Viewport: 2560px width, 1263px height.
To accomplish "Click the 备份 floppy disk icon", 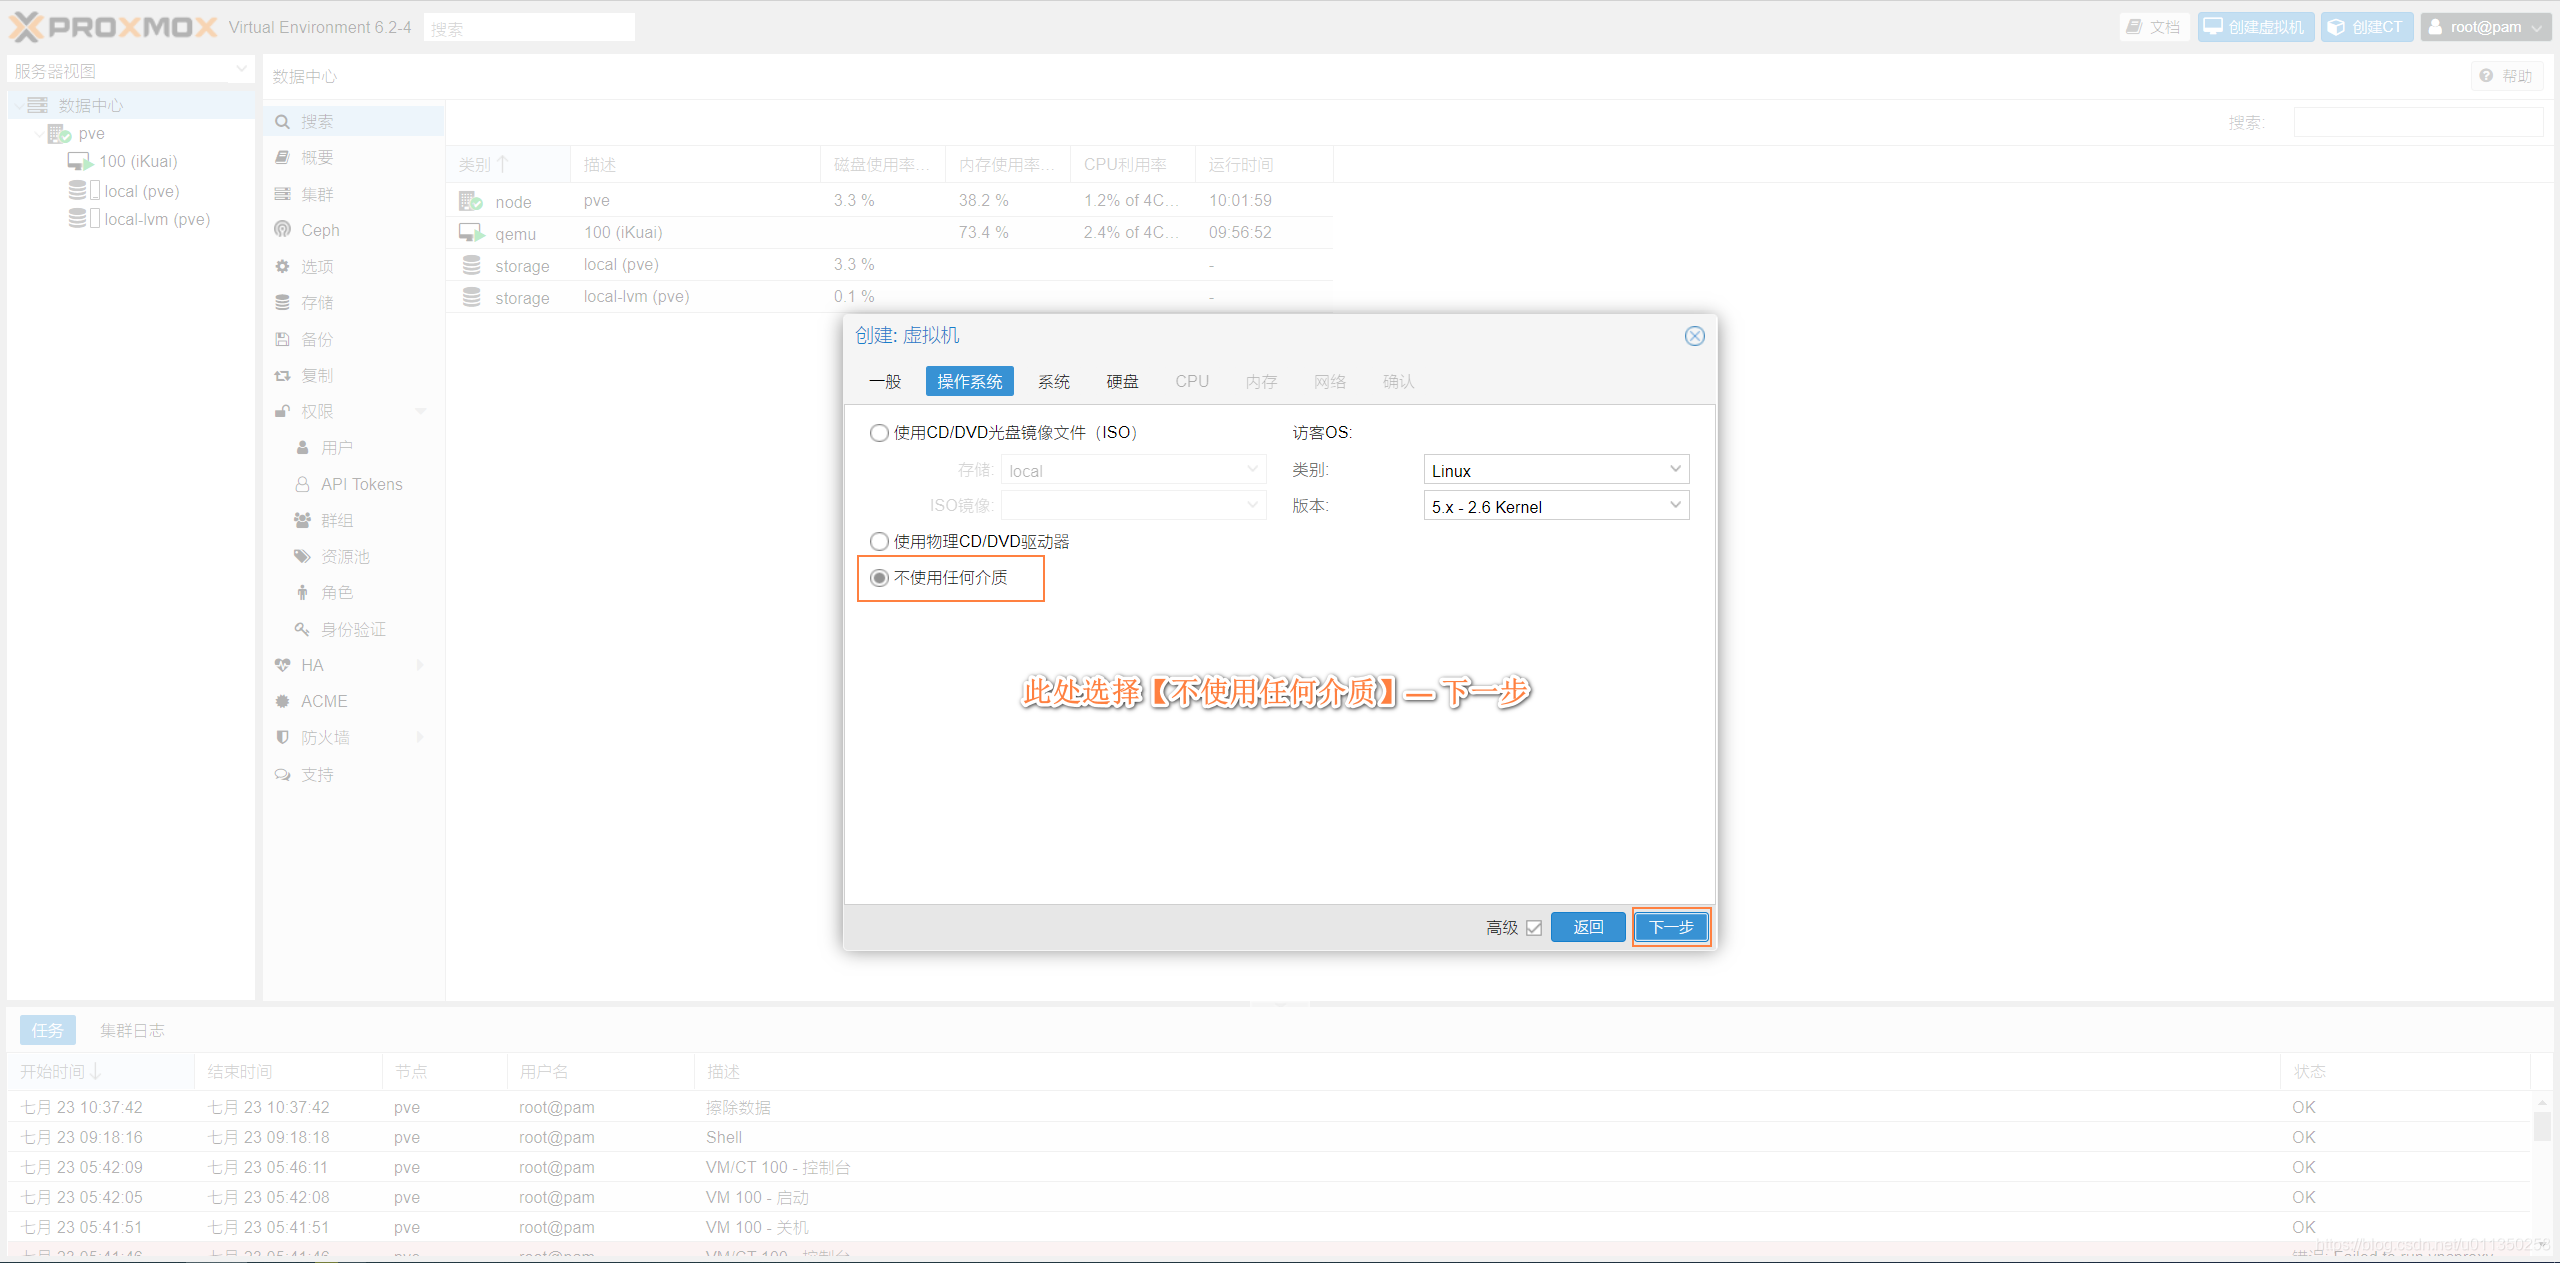I will [x=283, y=339].
